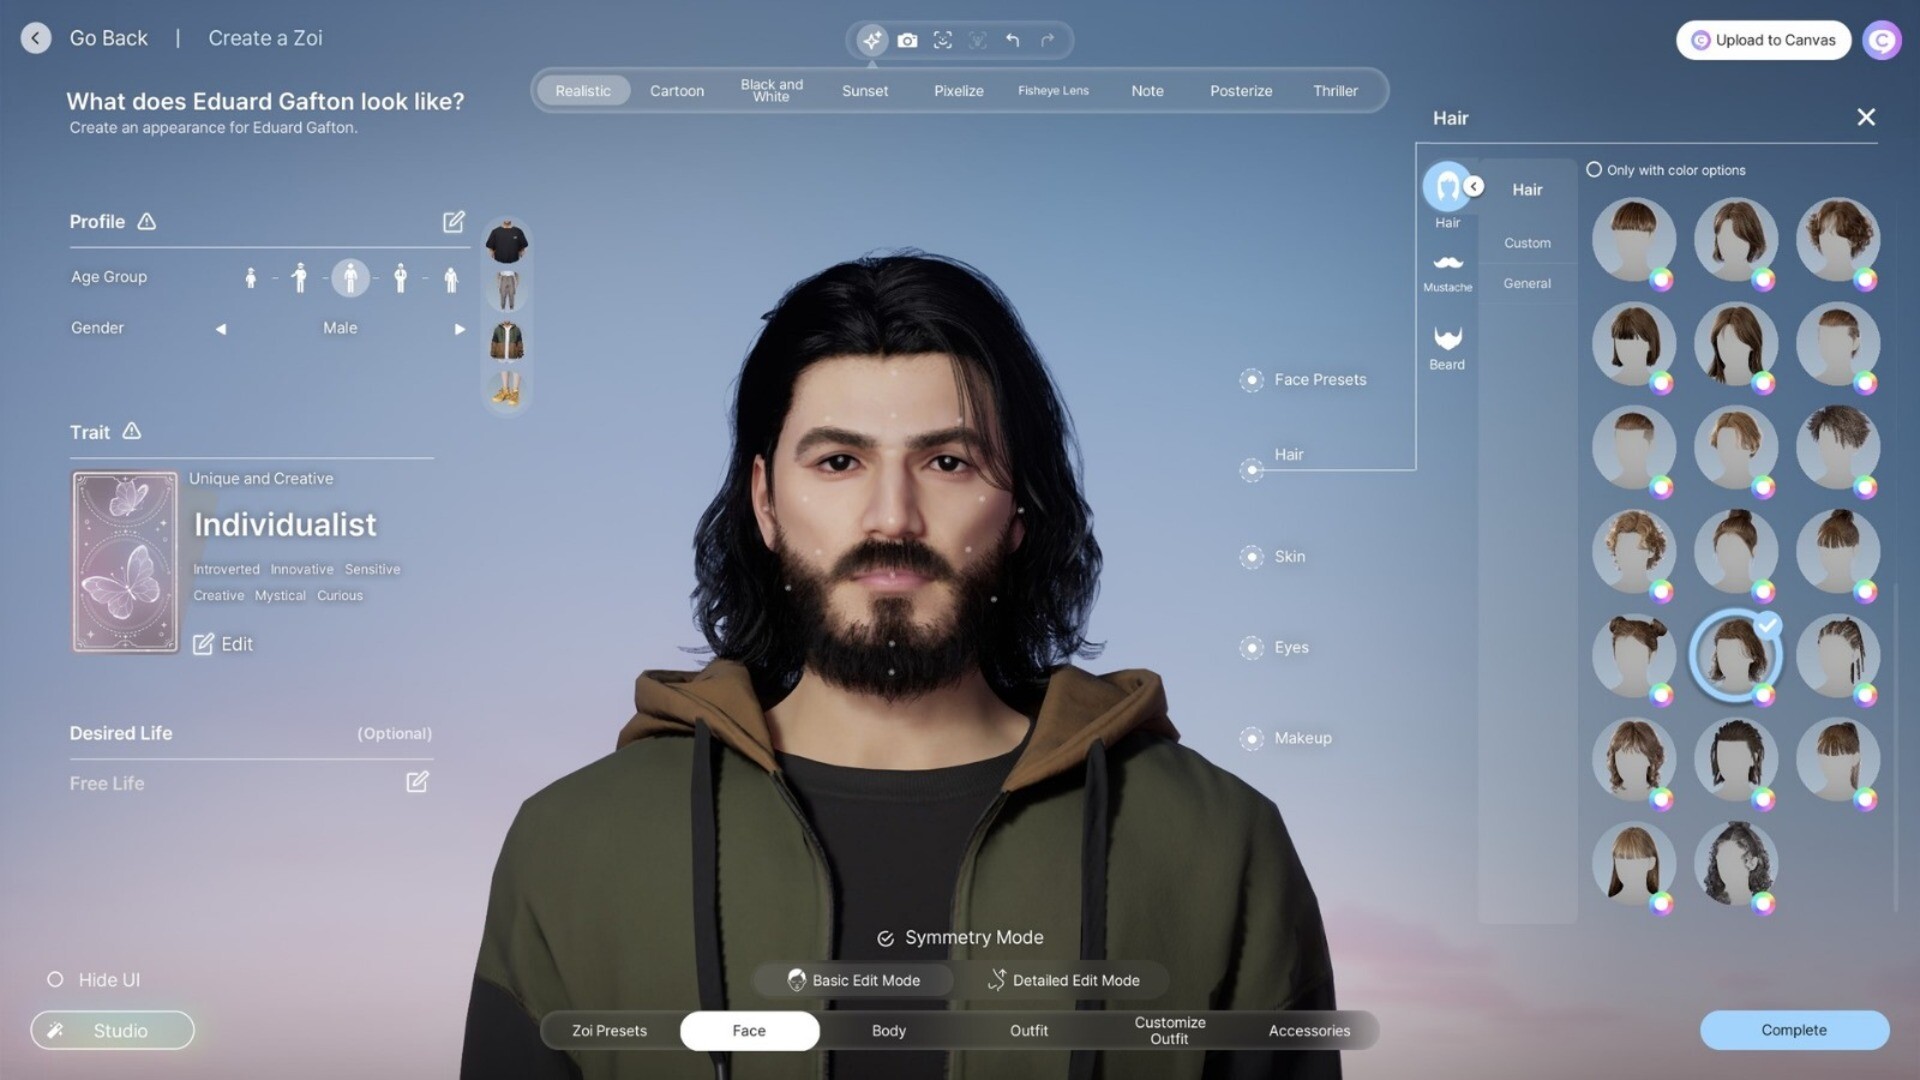Select the long curly black hairstyle thumbnail
Image resolution: width=1920 pixels, height=1080 pixels.
point(1735,862)
